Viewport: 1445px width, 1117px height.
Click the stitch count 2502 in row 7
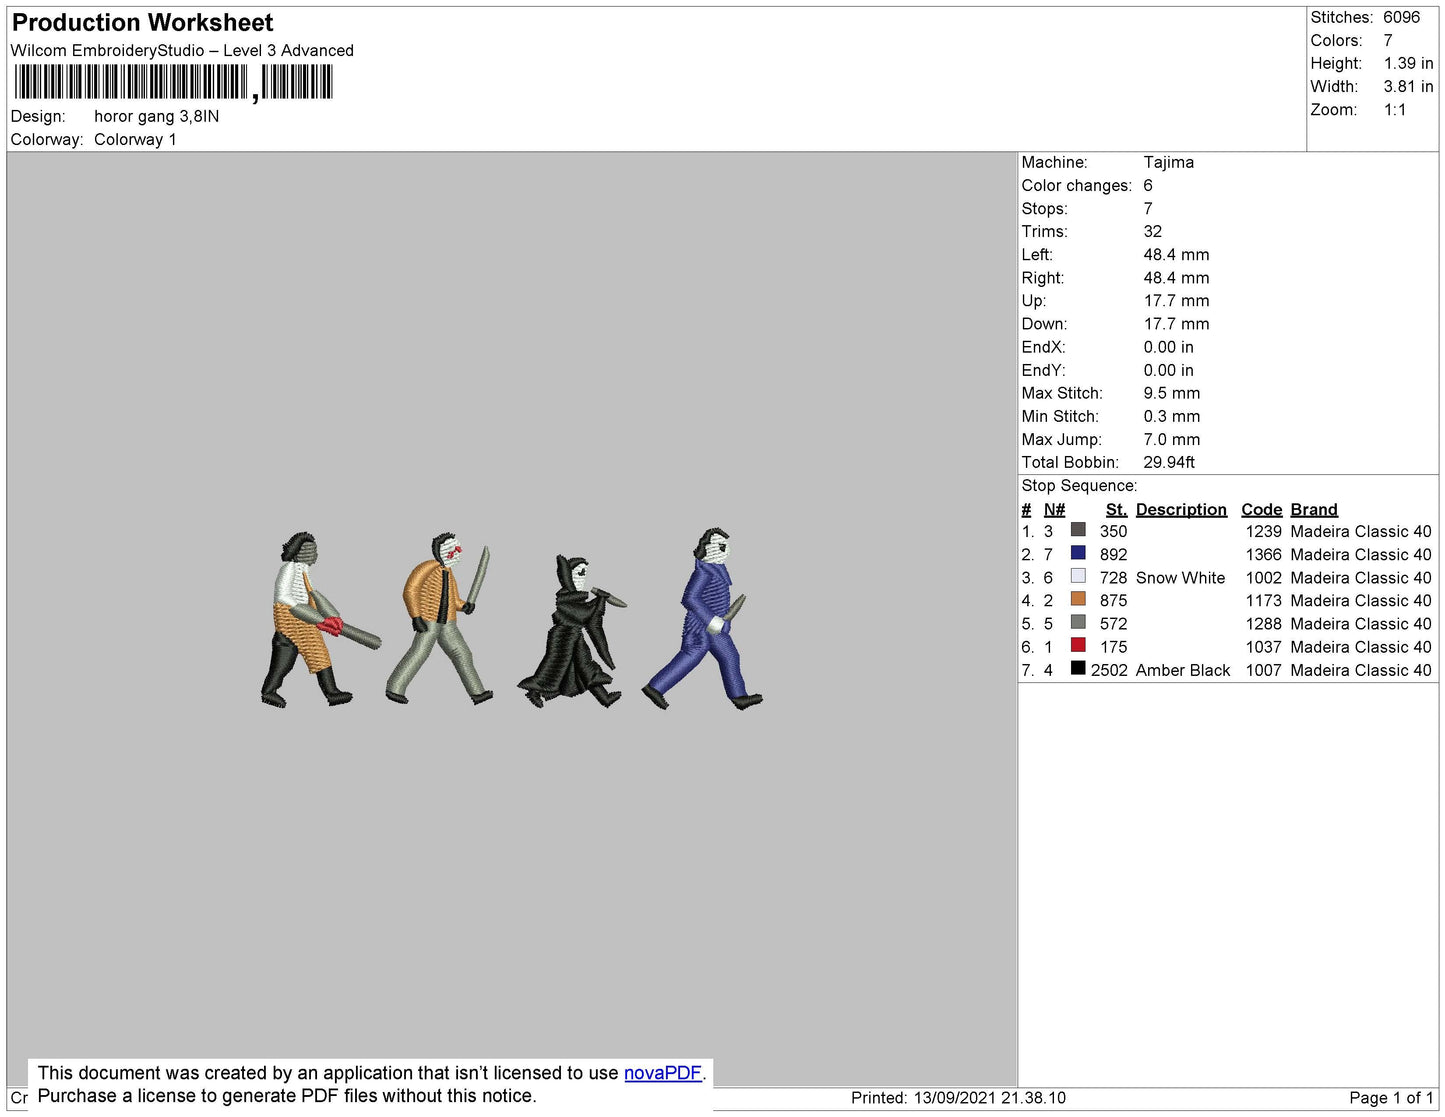pyautogui.click(x=1109, y=670)
